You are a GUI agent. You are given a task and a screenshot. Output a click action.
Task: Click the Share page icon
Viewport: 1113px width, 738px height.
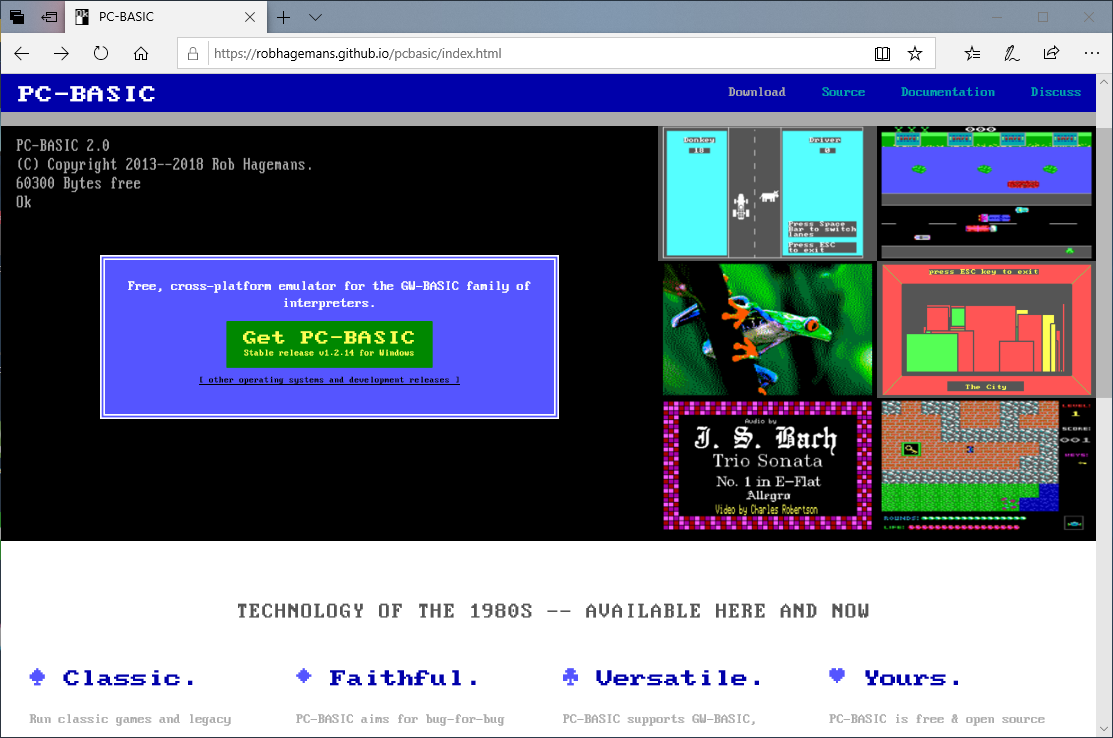(1051, 53)
